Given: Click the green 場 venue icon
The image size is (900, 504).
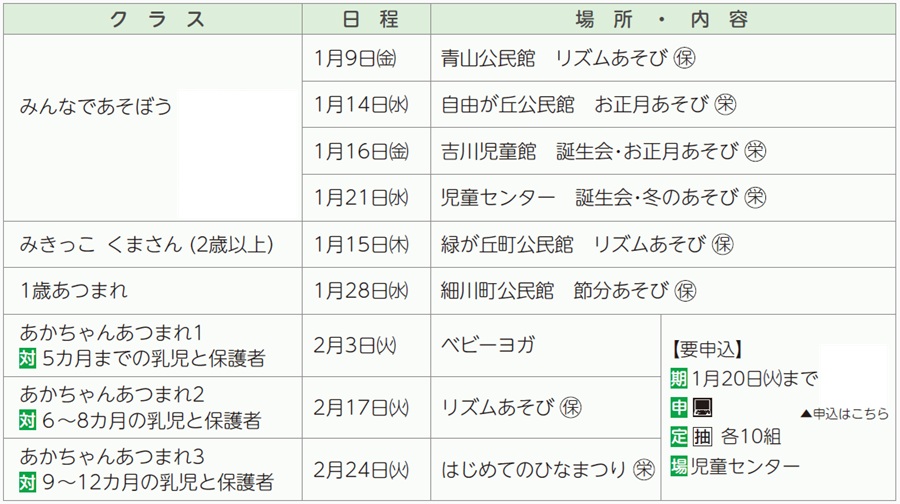Looking at the screenshot, I should coord(678,466).
